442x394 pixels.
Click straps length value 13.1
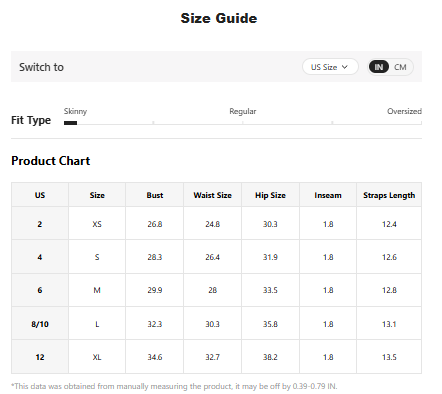click(389, 324)
